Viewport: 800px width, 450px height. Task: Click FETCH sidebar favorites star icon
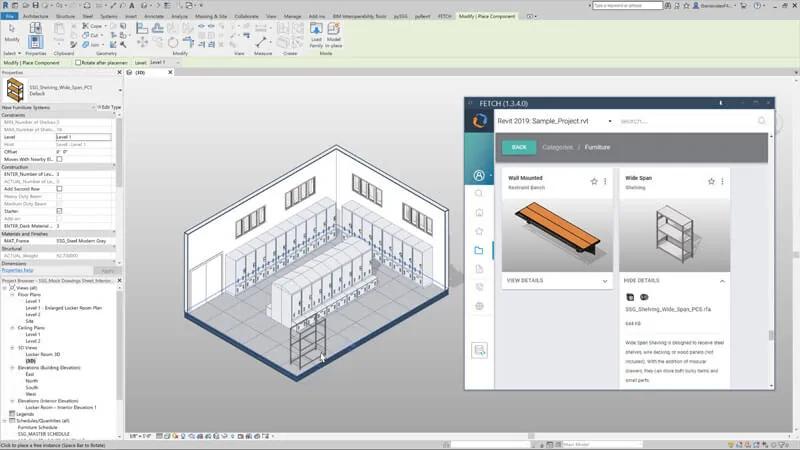[x=479, y=231]
